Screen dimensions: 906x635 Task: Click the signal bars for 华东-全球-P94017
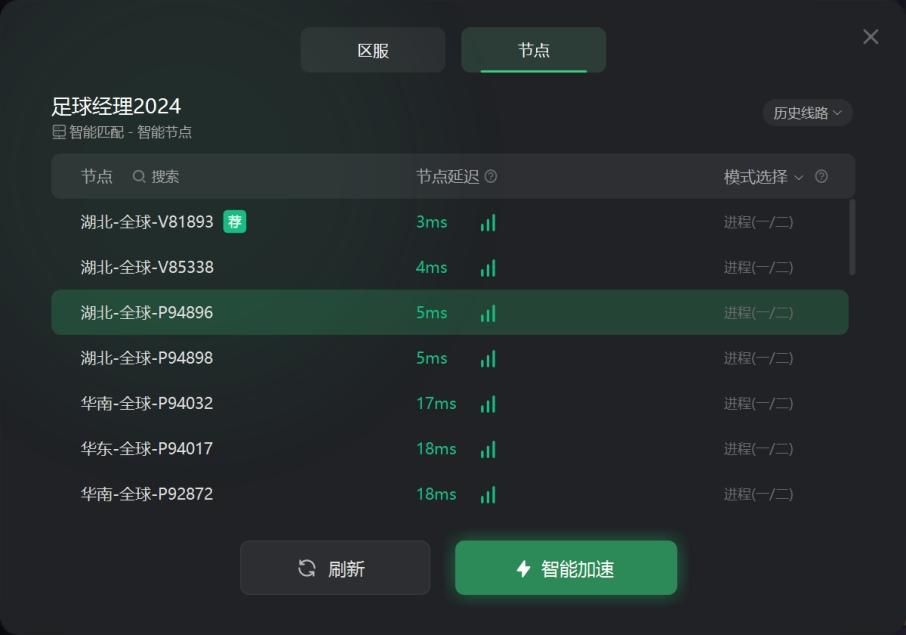point(488,449)
